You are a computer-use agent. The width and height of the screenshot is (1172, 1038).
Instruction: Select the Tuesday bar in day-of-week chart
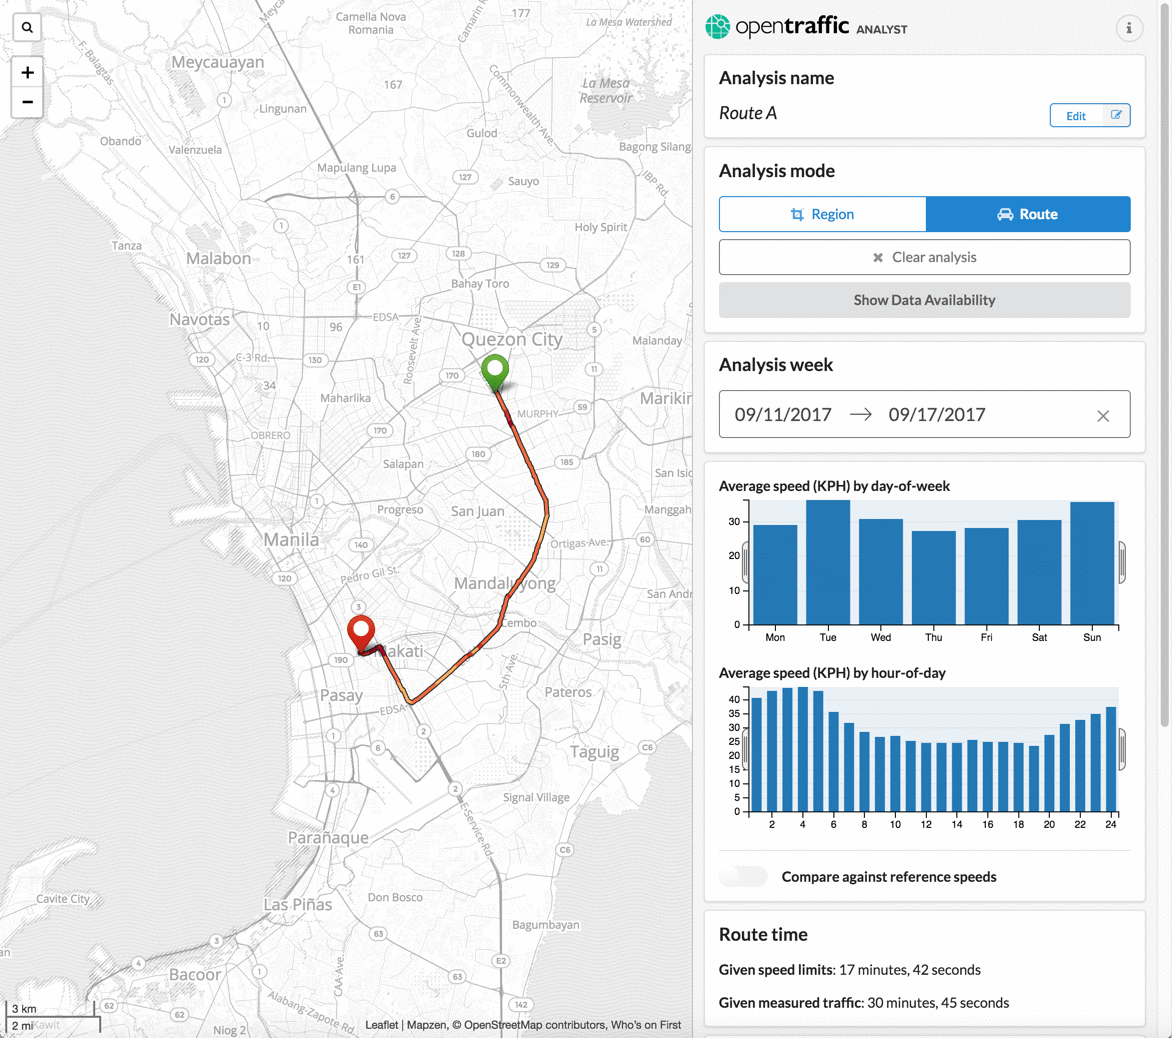pos(828,563)
